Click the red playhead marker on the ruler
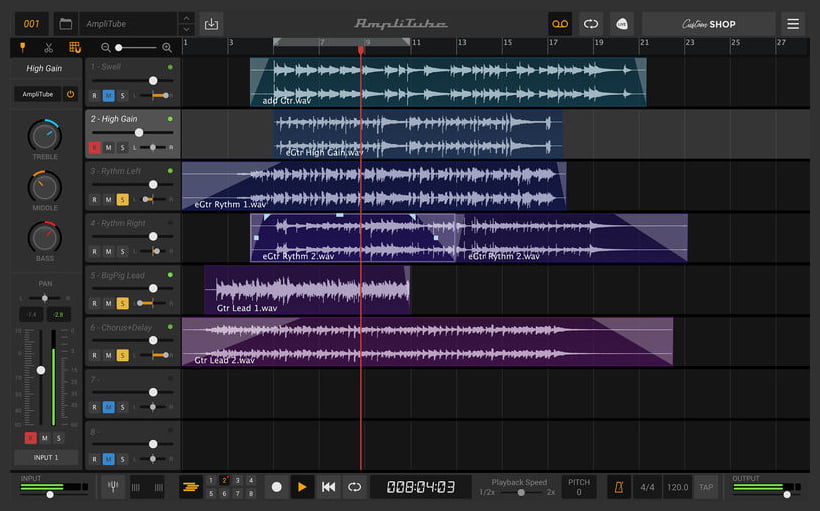 tap(361, 50)
